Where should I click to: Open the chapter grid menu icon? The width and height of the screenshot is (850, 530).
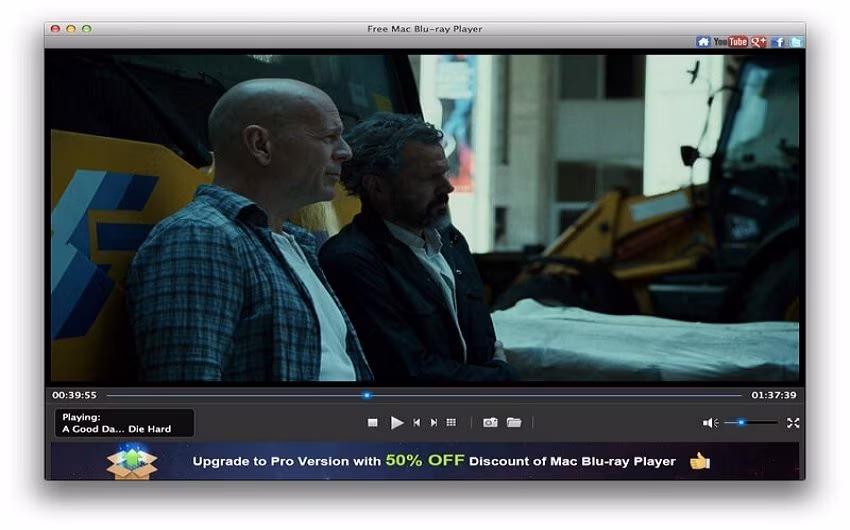pyautogui.click(x=451, y=423)
